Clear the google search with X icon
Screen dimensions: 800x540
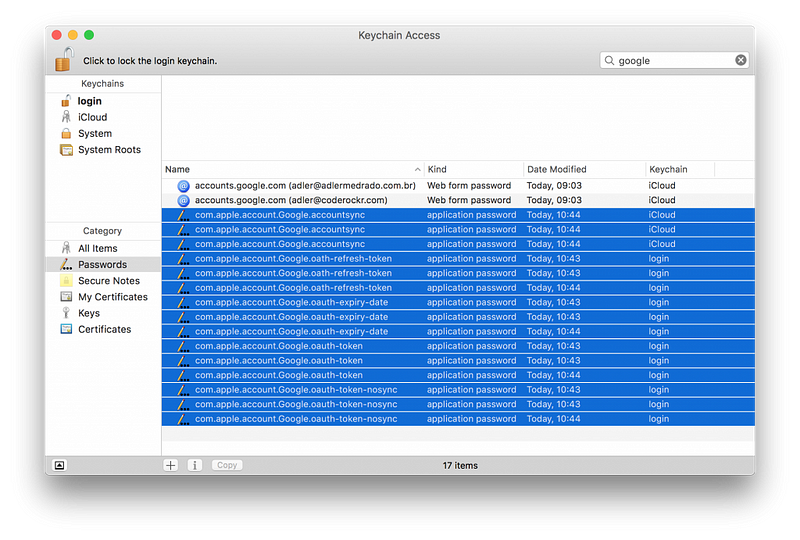coord(740,60)
